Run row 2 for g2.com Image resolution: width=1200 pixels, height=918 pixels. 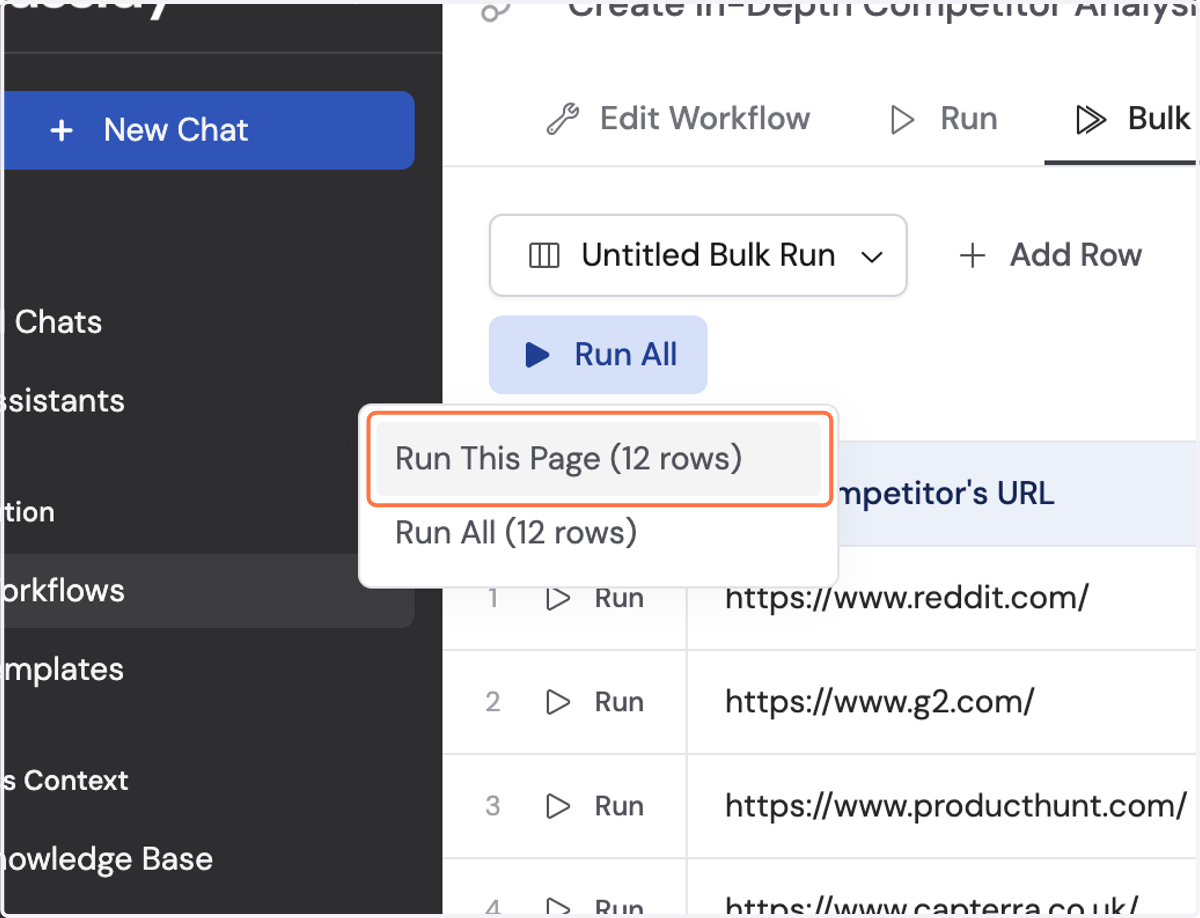click(595, 702)
